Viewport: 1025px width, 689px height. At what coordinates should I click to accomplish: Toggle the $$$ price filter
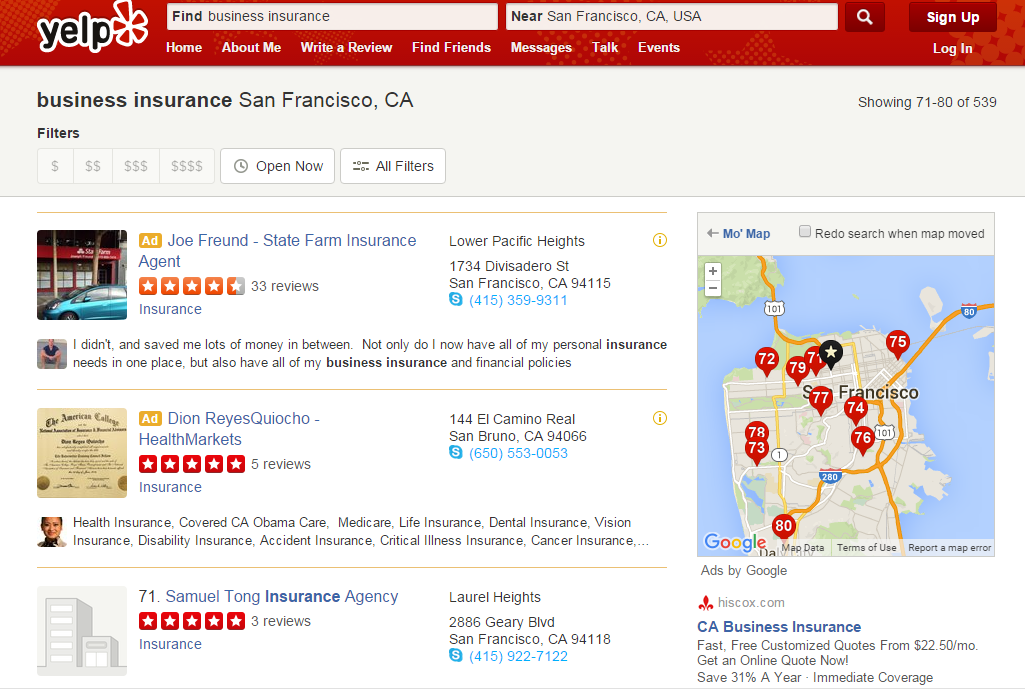tap(136, 166)
